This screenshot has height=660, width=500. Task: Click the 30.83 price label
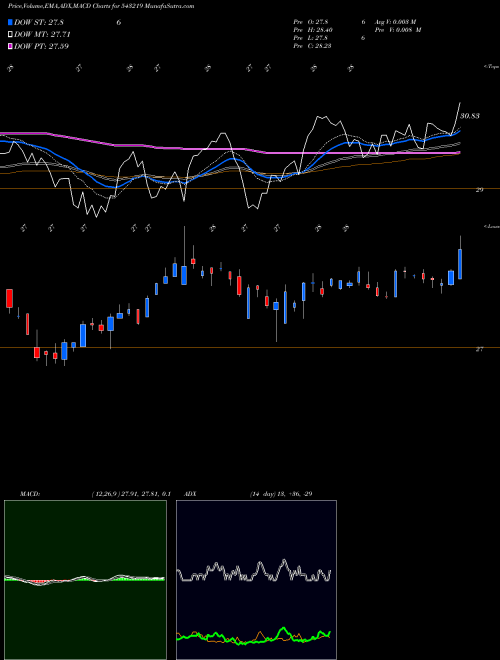pos(470,116)
